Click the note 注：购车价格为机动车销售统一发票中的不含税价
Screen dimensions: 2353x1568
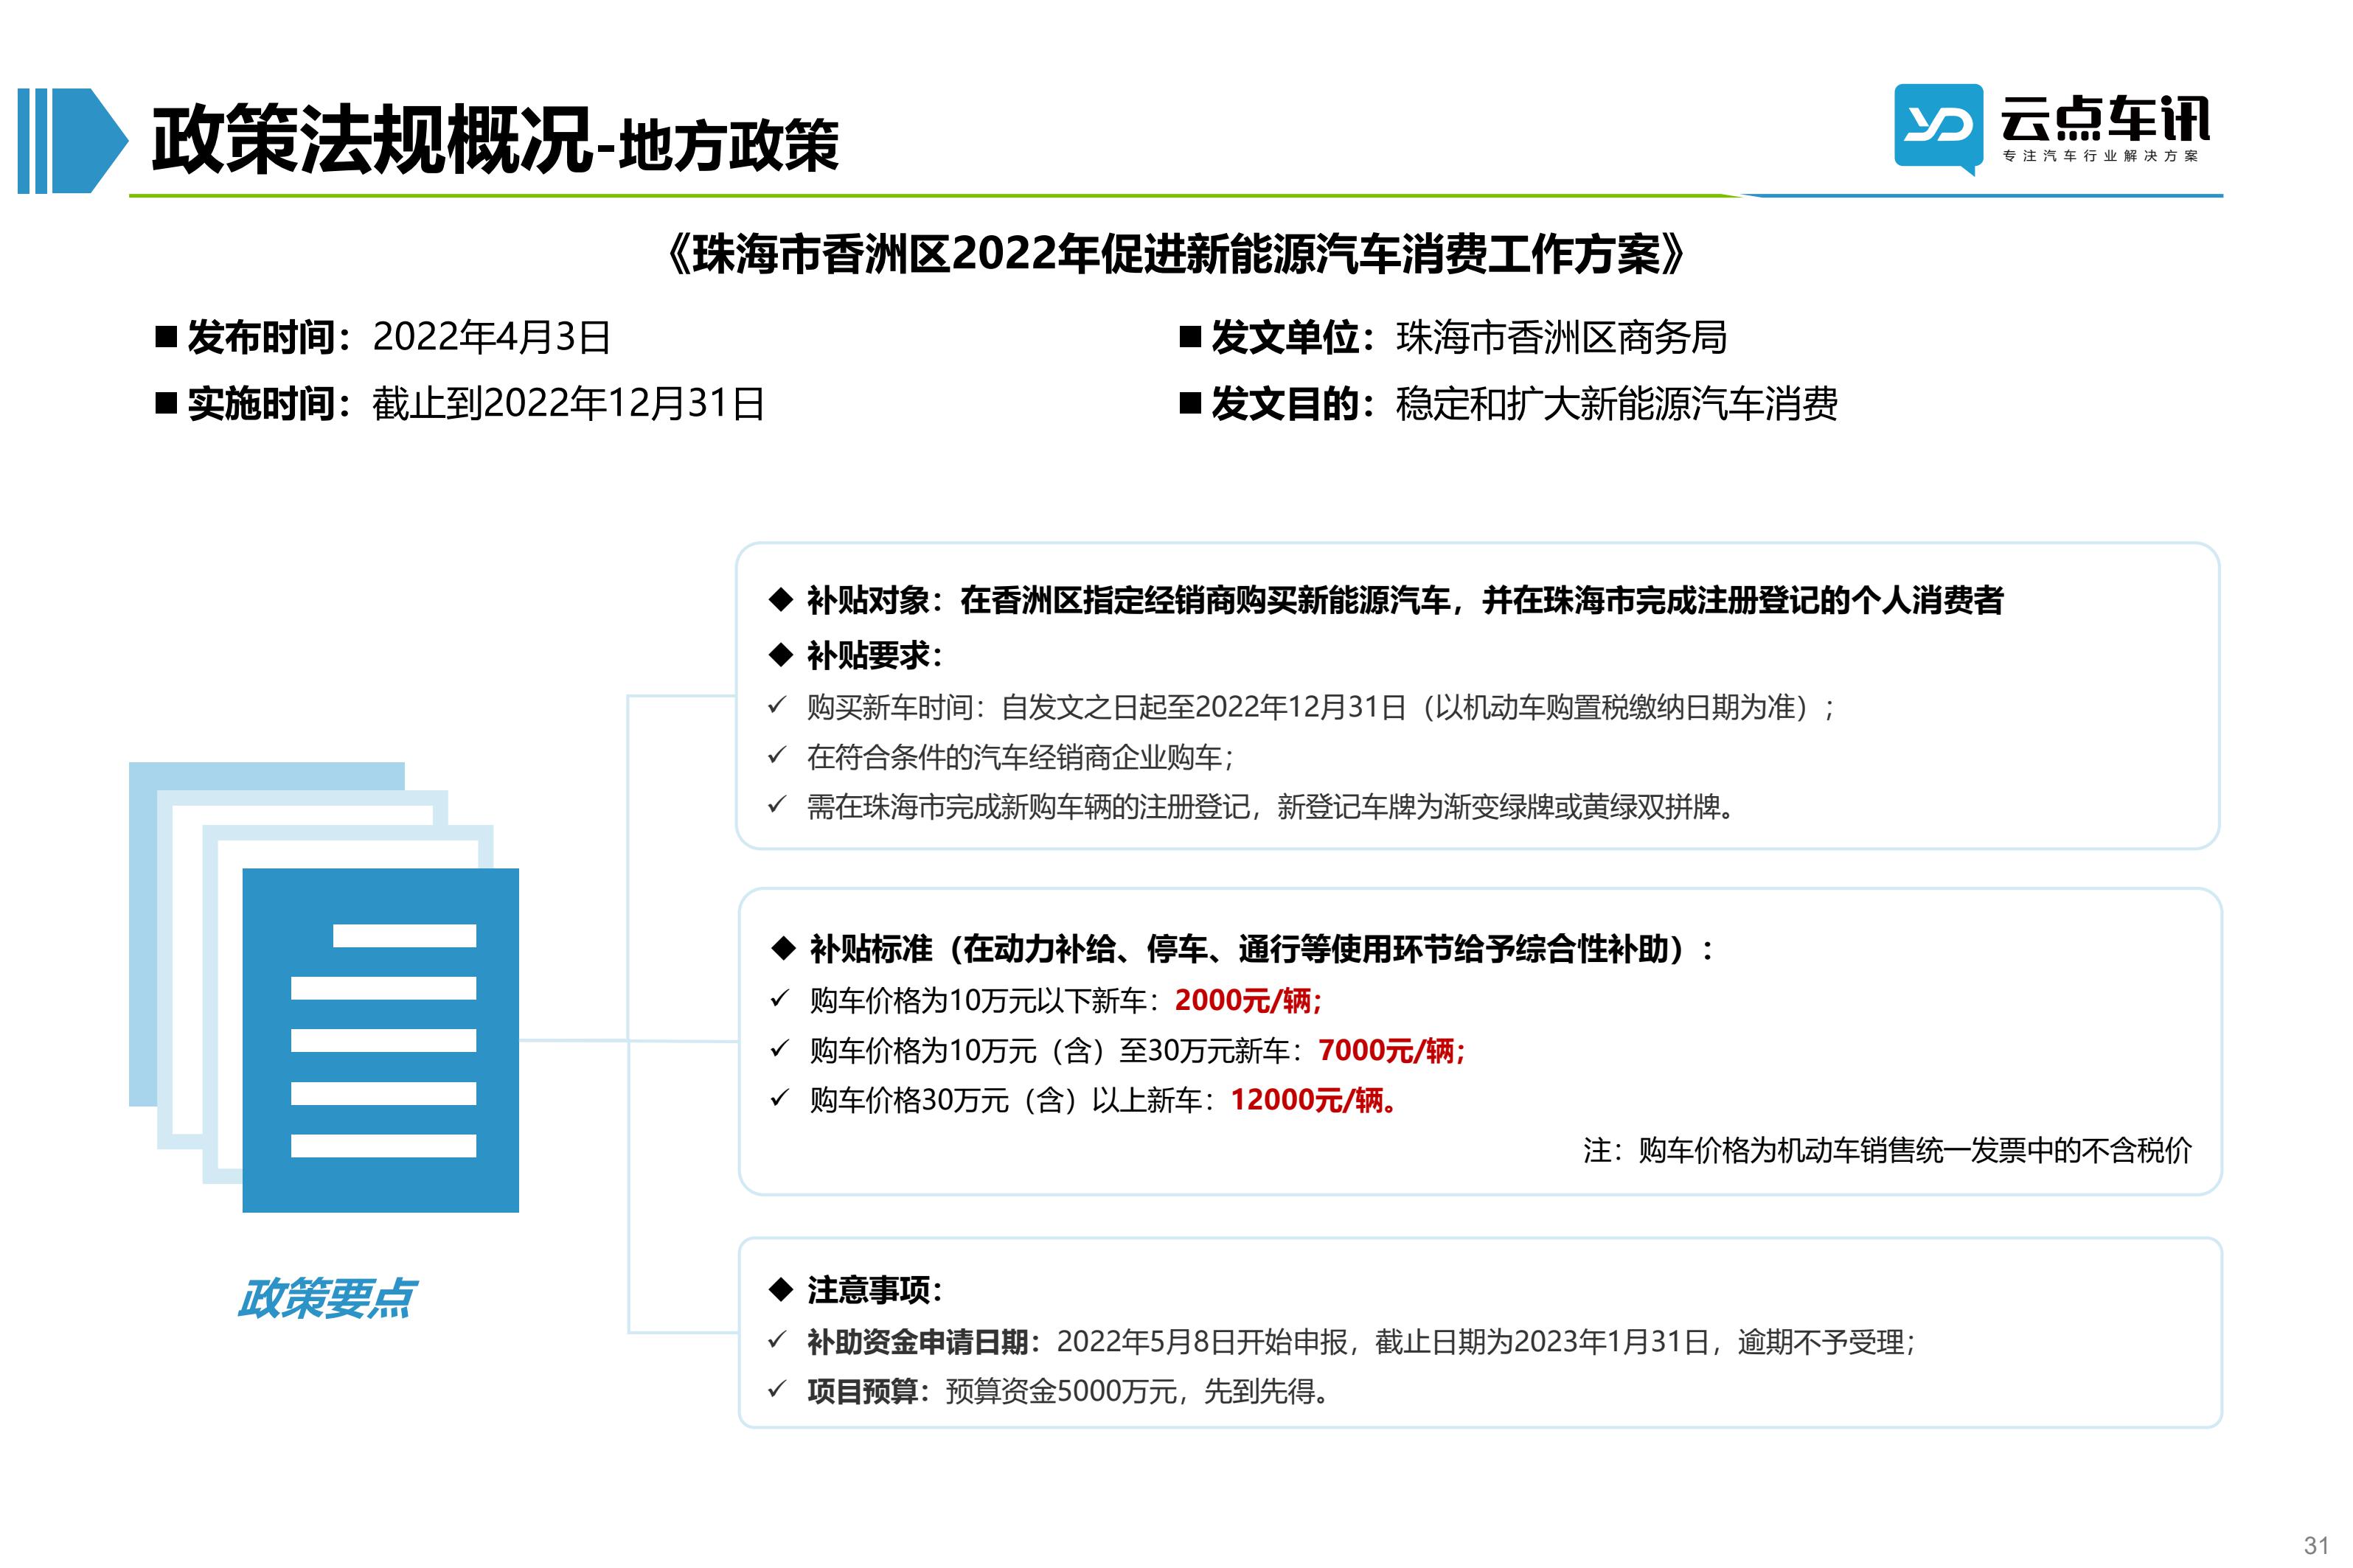coord(1887,1150)
